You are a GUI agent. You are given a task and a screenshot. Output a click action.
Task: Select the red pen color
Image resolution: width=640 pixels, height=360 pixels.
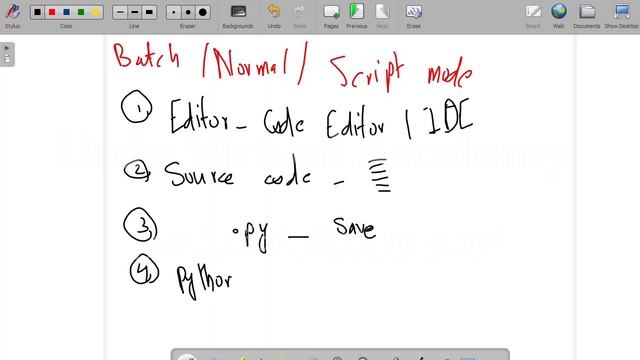click(52, 12)
